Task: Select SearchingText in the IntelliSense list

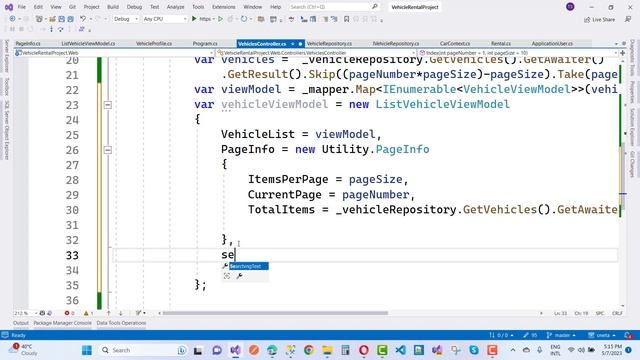Action: click(248, 266)
